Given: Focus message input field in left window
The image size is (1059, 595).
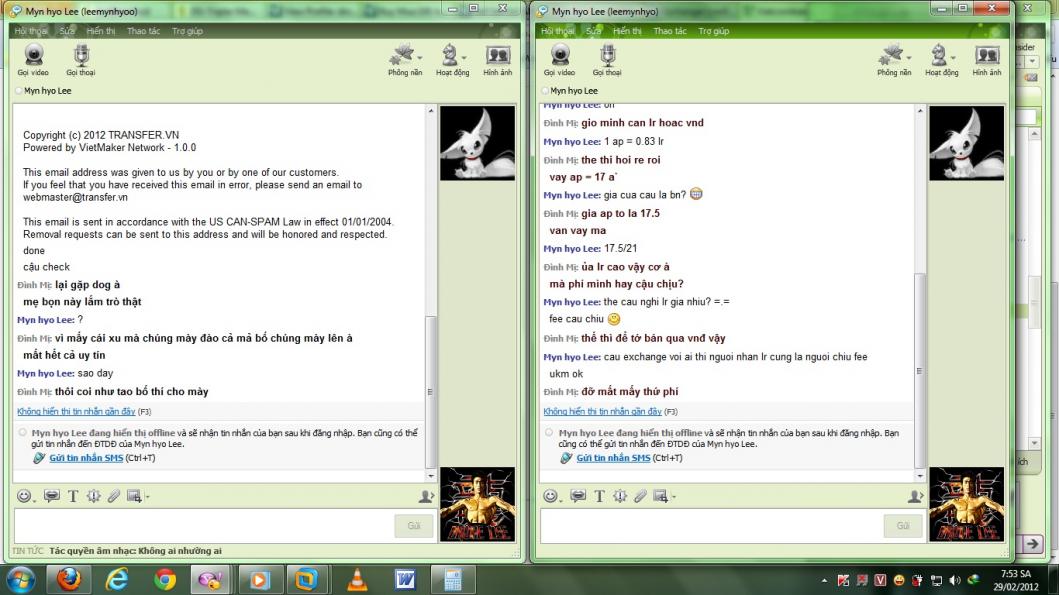Looking at the screenshot, I should pyautogui.click(x=203, y=526).
